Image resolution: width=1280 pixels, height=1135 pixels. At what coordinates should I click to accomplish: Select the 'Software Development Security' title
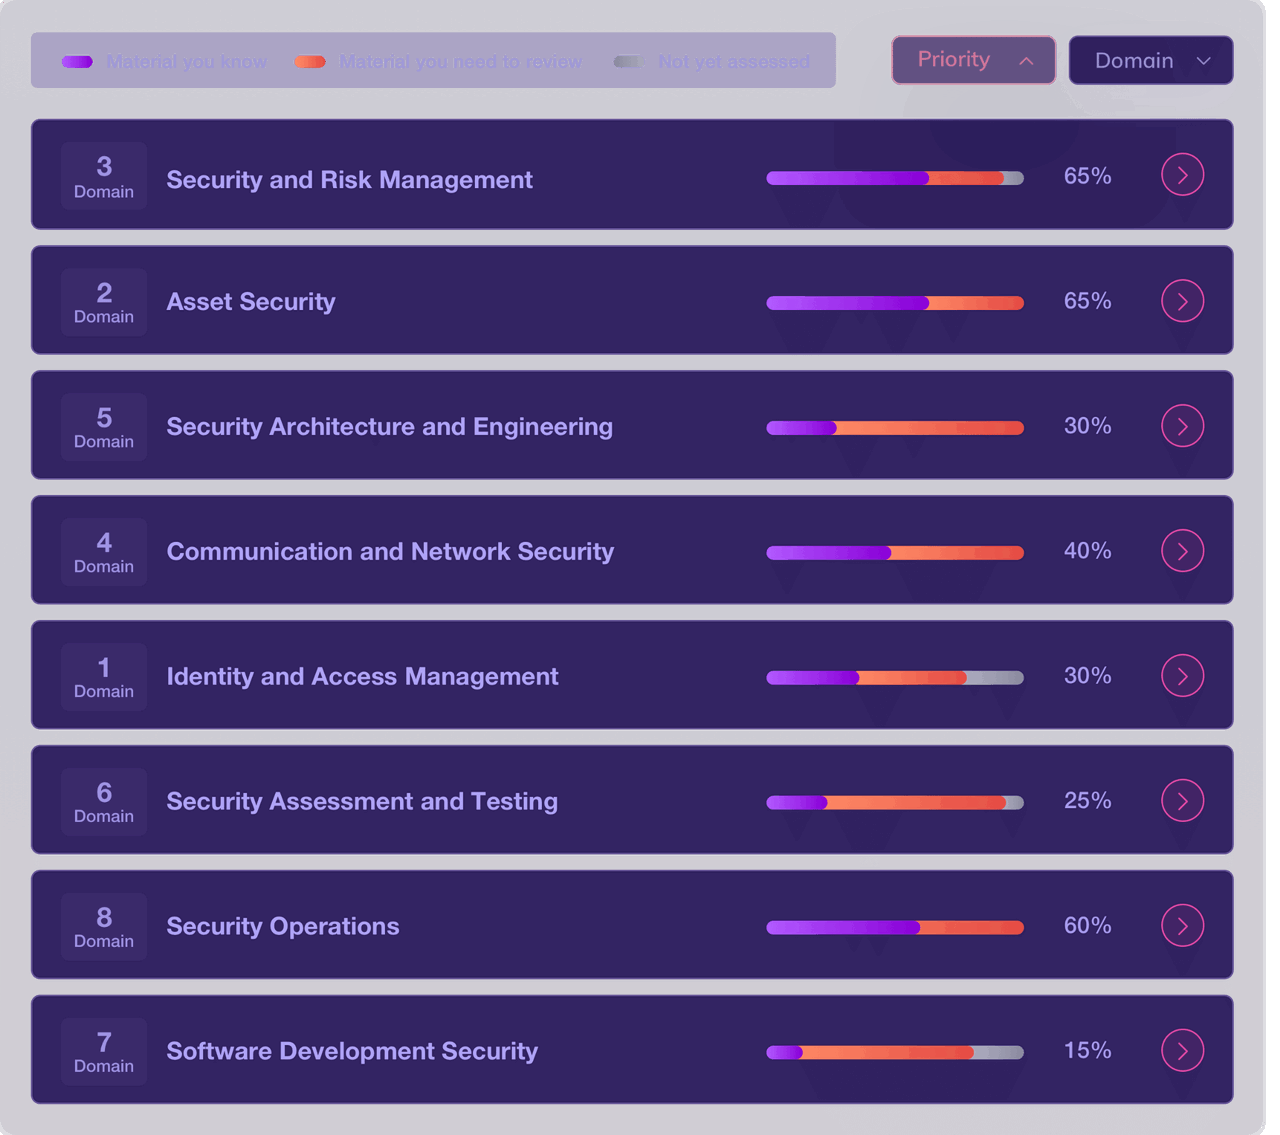352,1052
